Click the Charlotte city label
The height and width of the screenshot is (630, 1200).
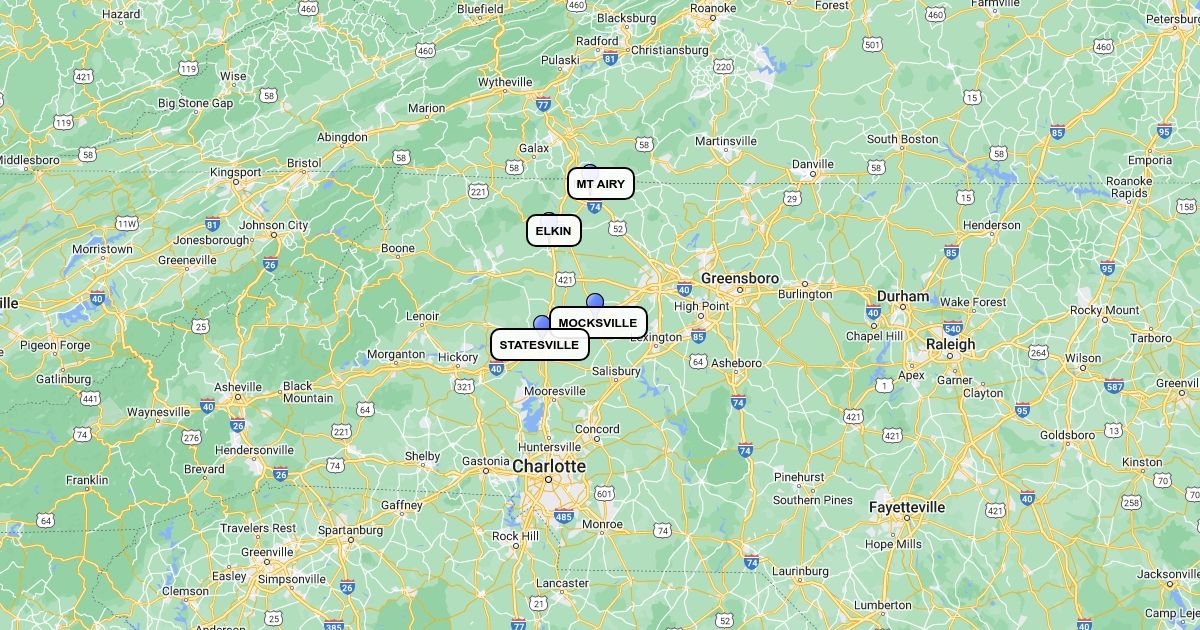[549, 466]
